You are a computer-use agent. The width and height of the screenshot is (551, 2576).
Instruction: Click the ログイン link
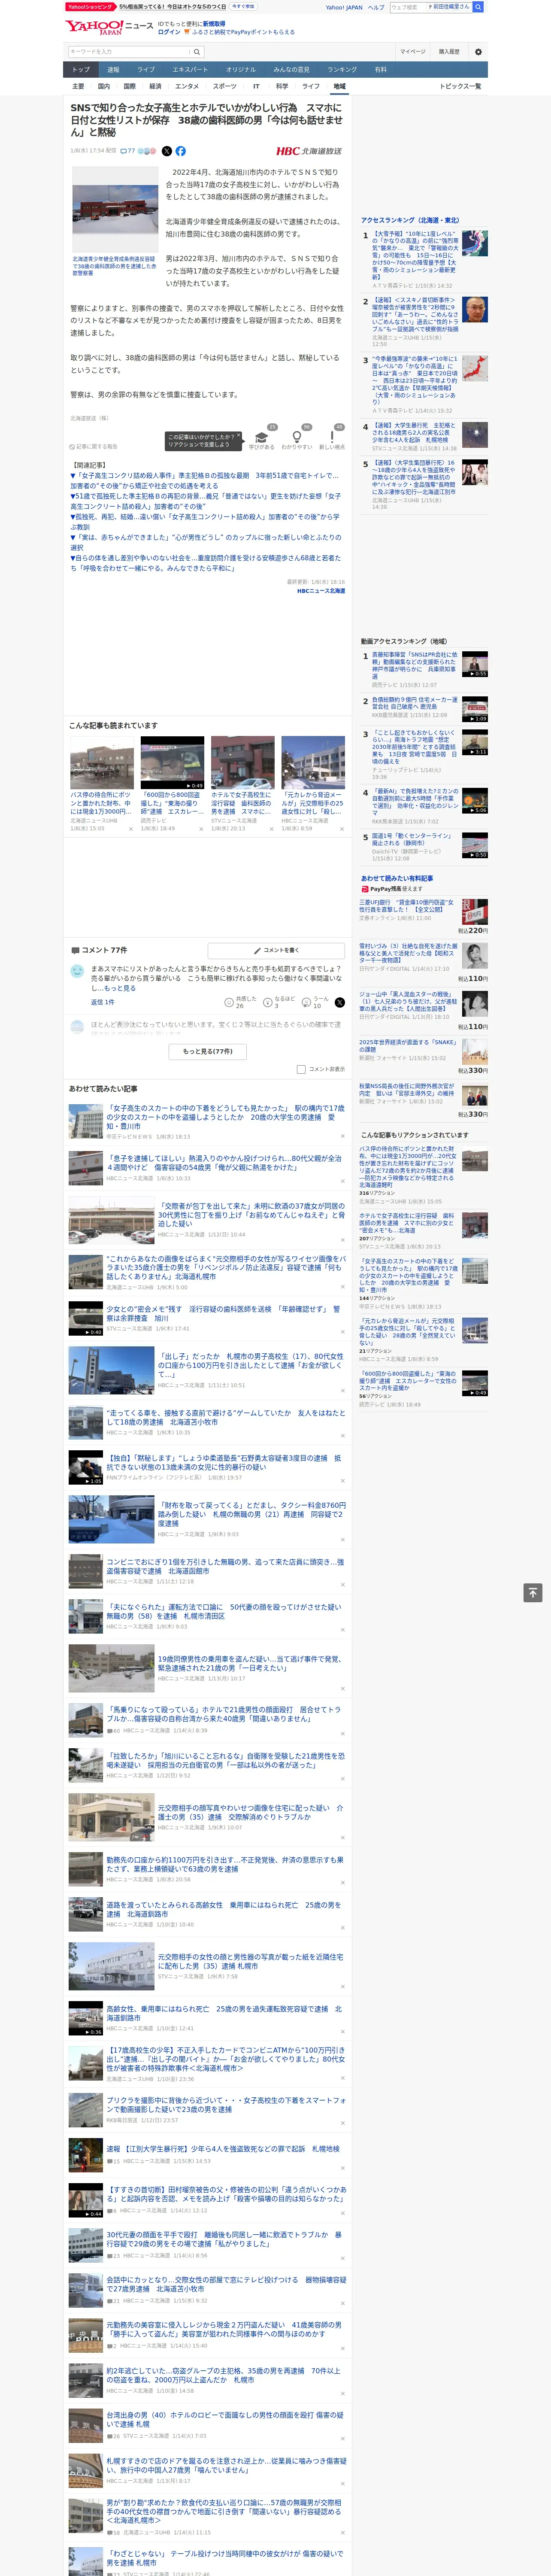169,32
